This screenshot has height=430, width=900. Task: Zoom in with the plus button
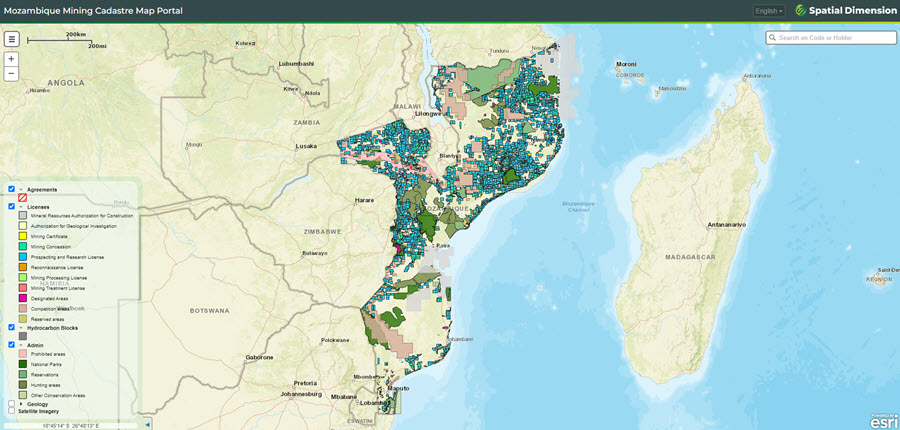11,59
